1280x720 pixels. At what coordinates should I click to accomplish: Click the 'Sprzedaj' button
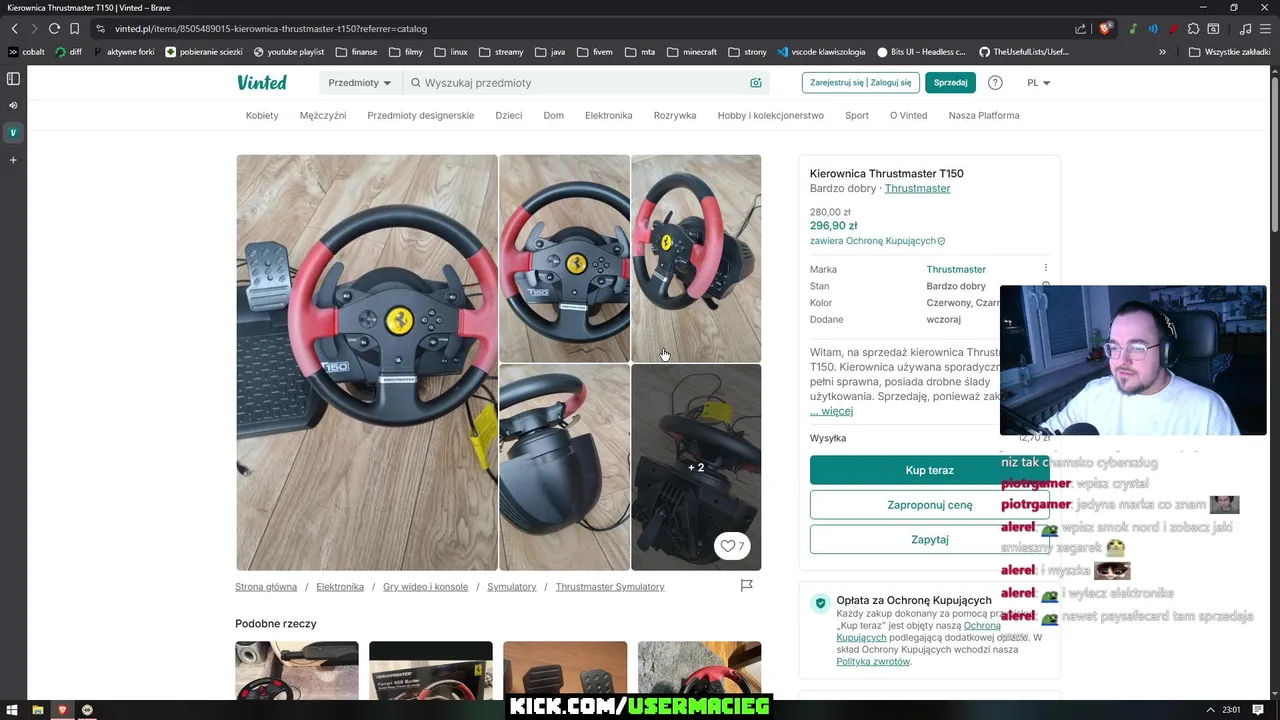tap(950, 83)
